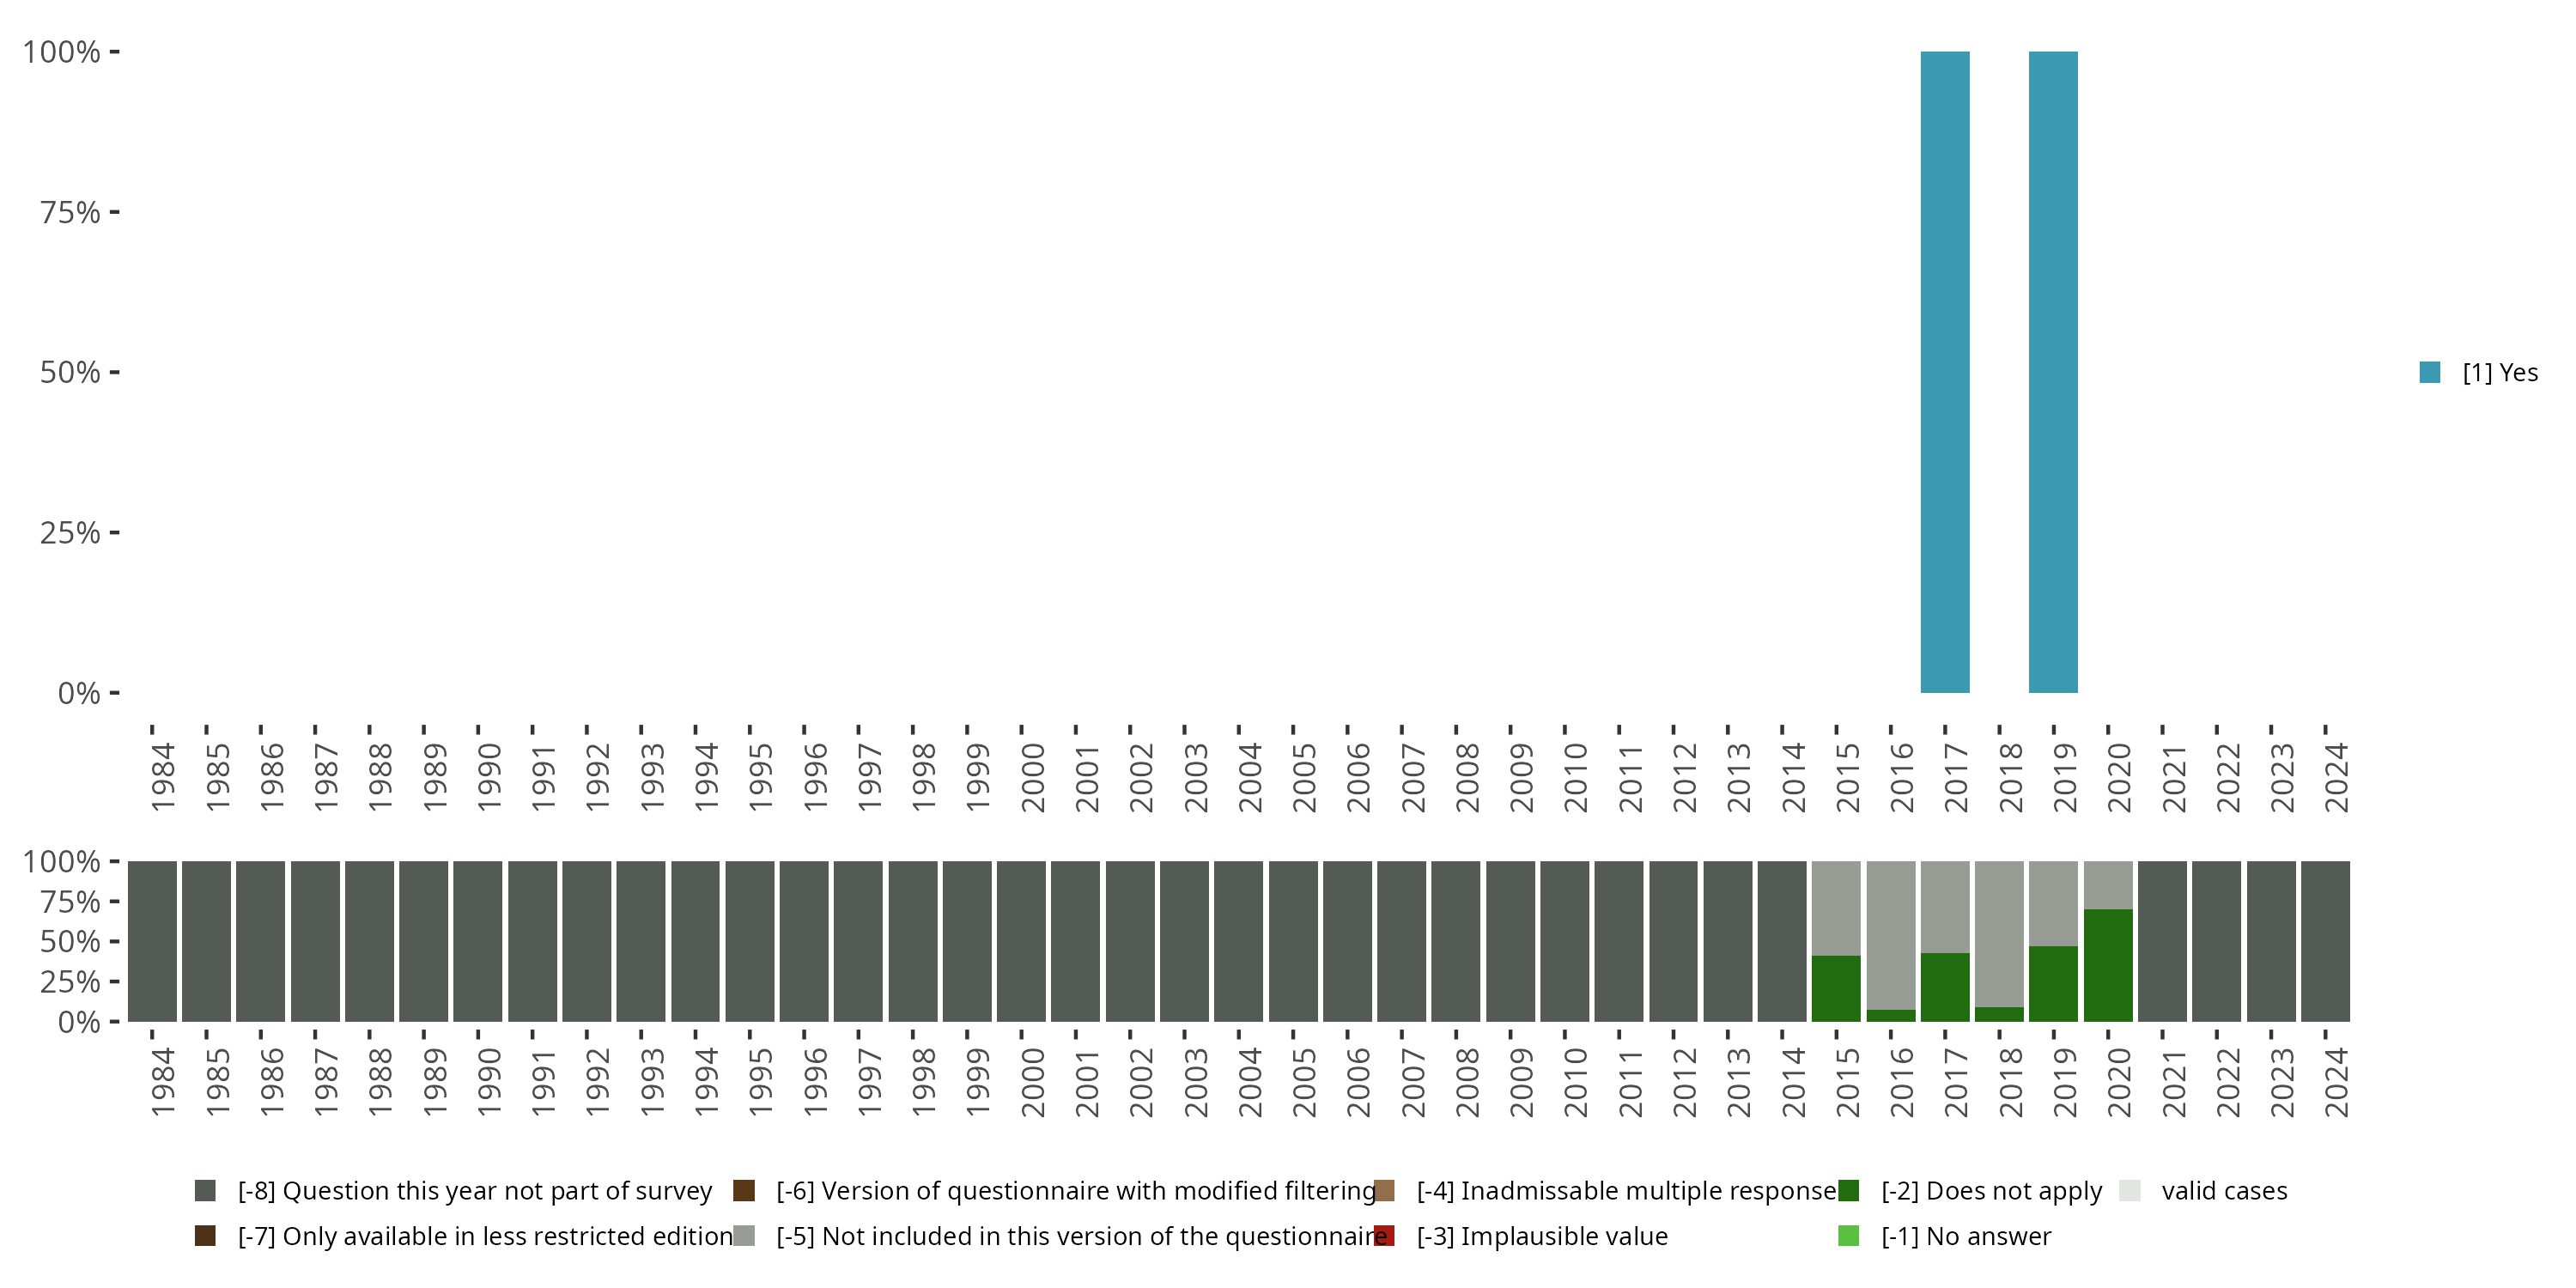Viewport: 2576px width, 1288px height.
Task: Click the 2017 blue Yes bar
Action: pyautogui.click(x=1945, y=372)
